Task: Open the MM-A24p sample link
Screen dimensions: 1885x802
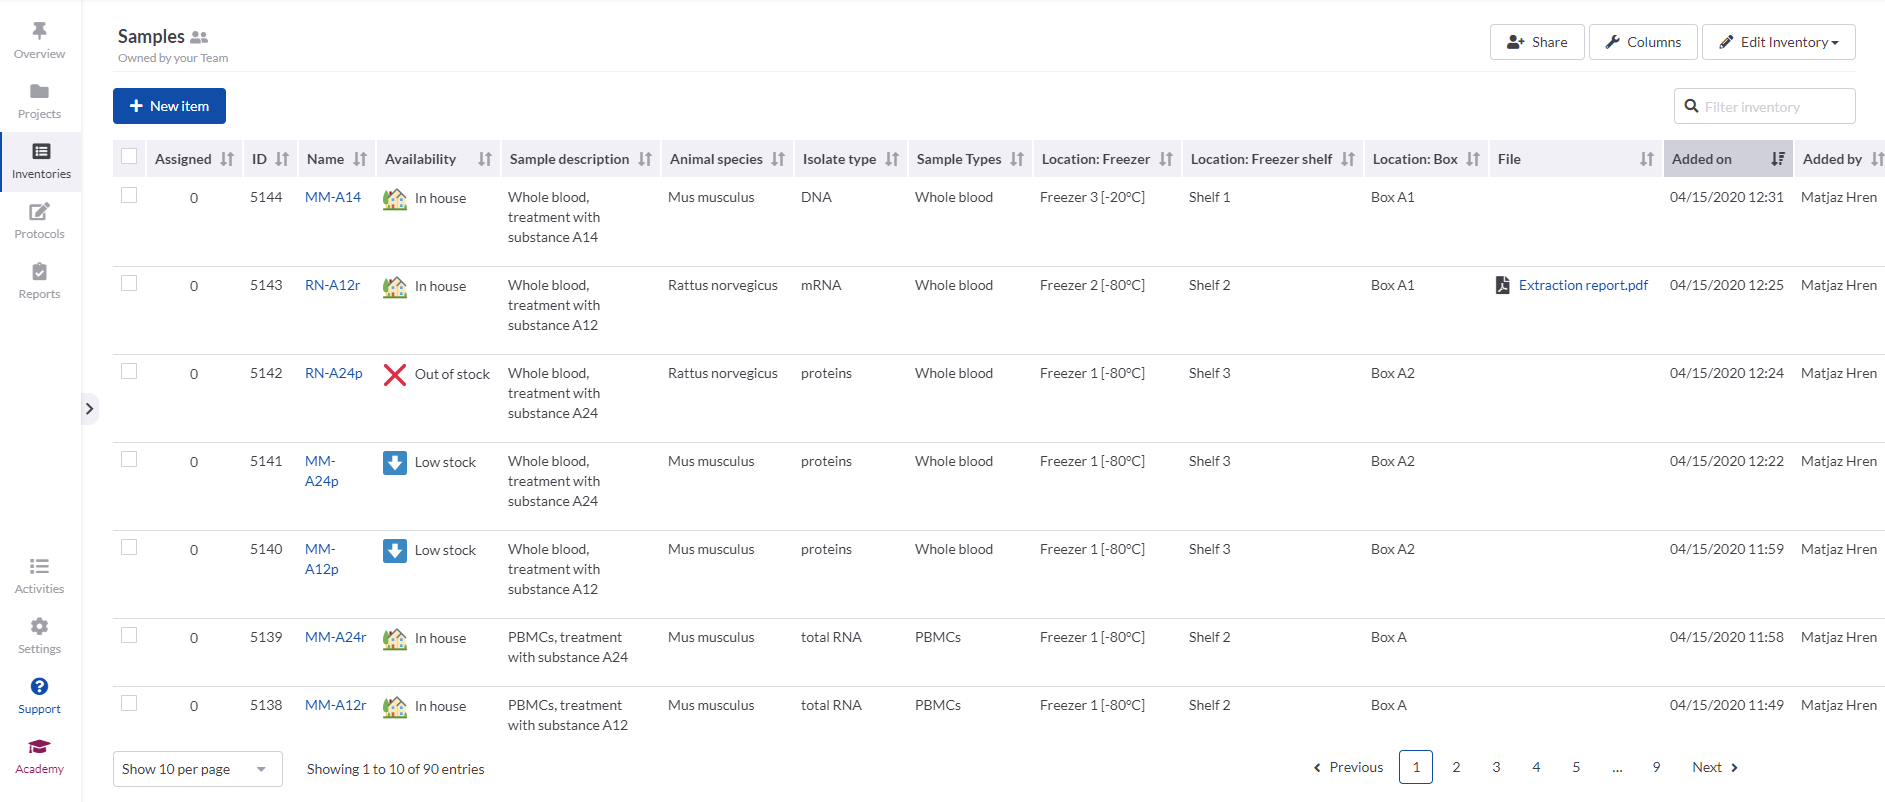Action: [x=322, y=471]
